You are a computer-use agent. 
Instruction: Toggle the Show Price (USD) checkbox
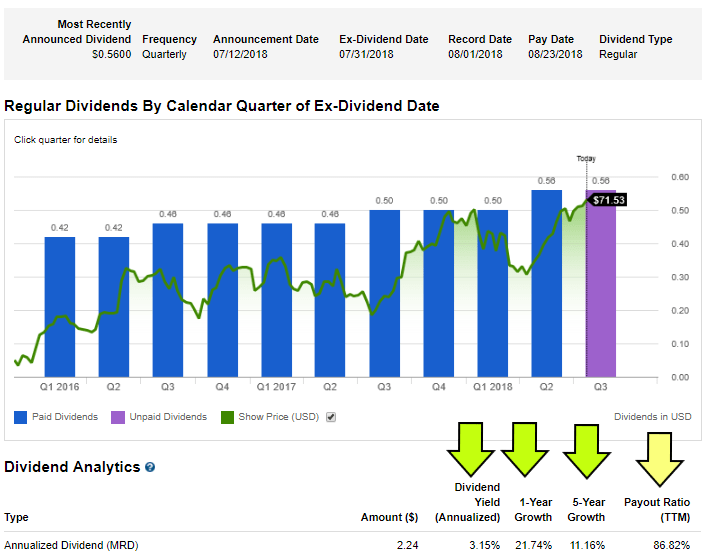[x=331, y=417]
